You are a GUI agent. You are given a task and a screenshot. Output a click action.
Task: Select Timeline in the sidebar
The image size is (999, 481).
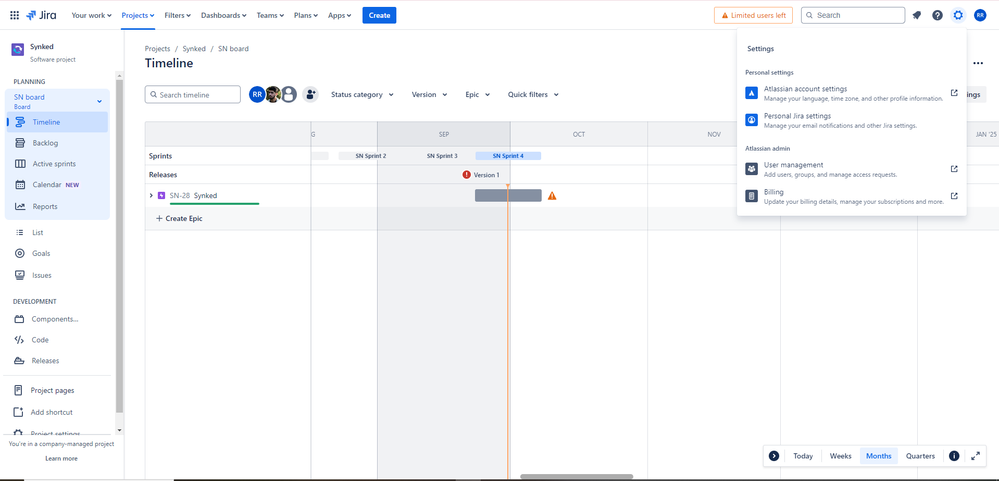point(57,122)
